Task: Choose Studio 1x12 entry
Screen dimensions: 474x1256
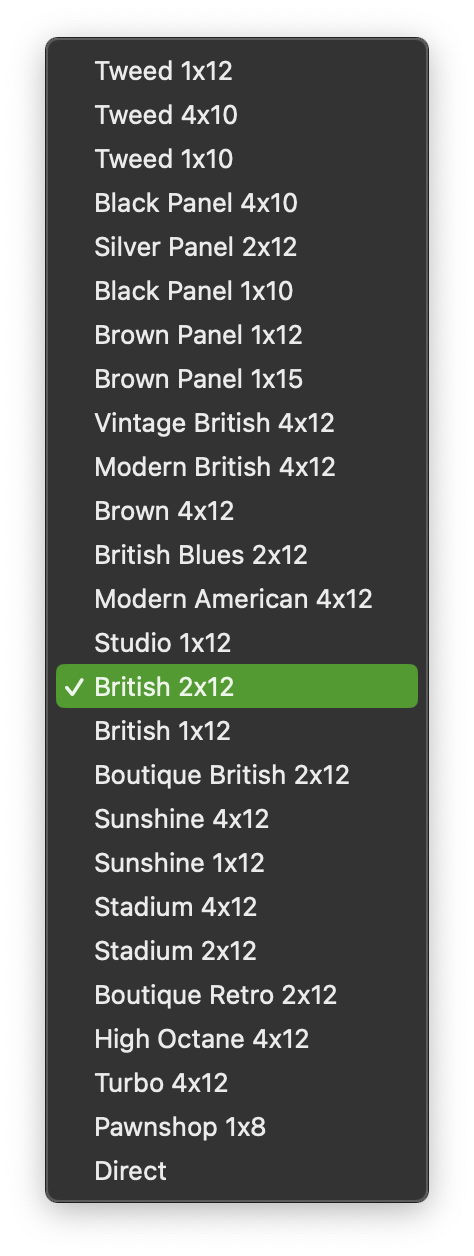Action: pyautogui.click(x=237, y=643)
